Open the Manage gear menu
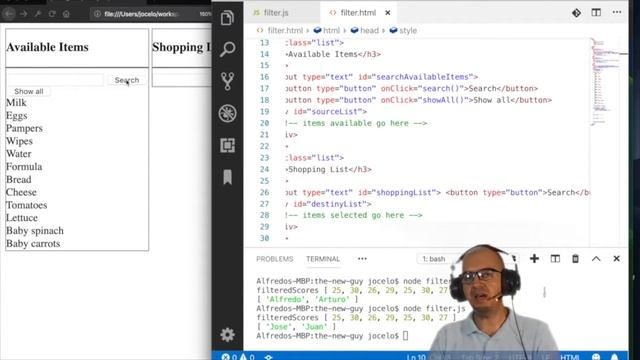The height and width of the screenshot is (360, 640). (227, 335)
